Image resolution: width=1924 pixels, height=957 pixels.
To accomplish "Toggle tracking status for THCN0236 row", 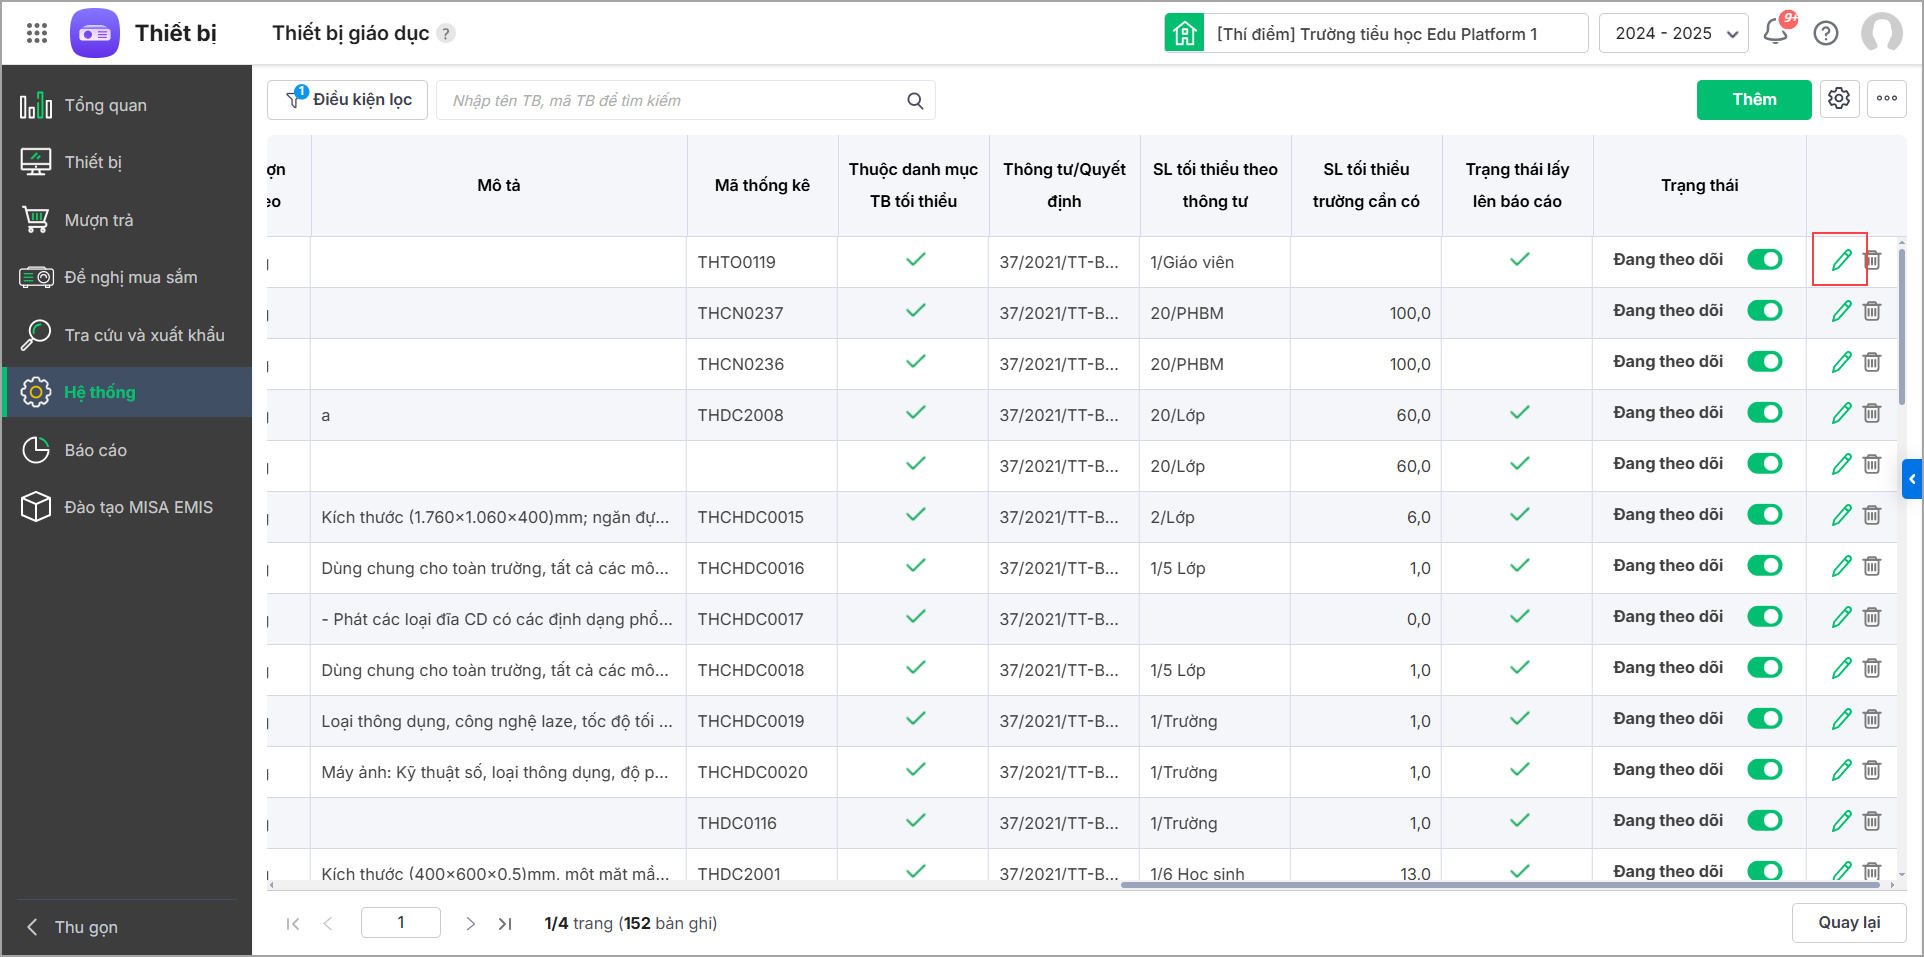I will (1765, 362).
